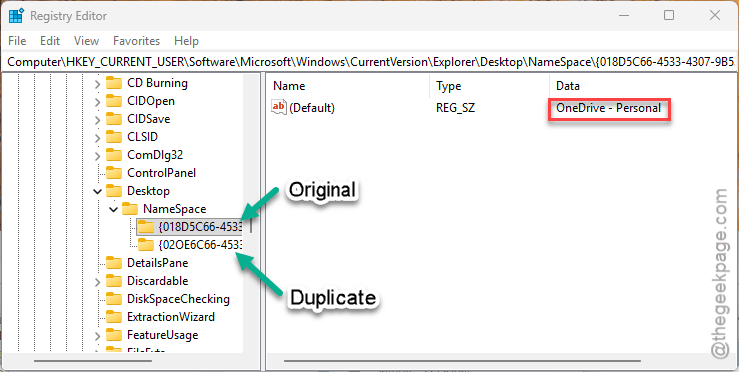Select the {02OE6C66-4533 duplicate key

point(200,245)
